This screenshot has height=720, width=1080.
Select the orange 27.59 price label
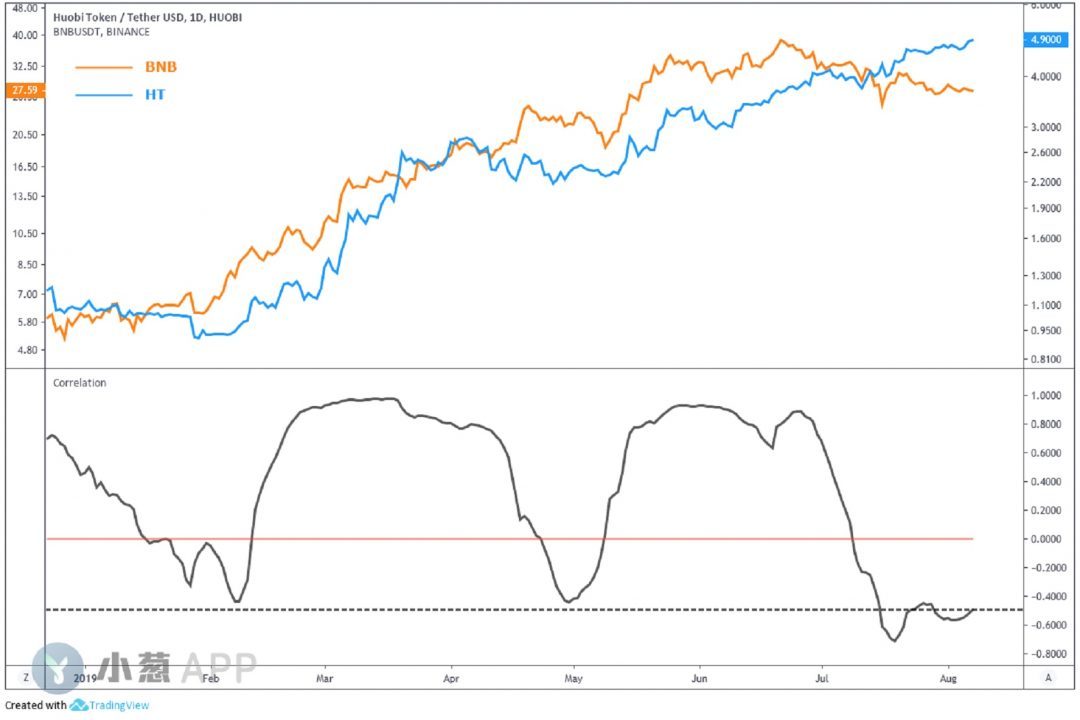(x=24, y=90)
